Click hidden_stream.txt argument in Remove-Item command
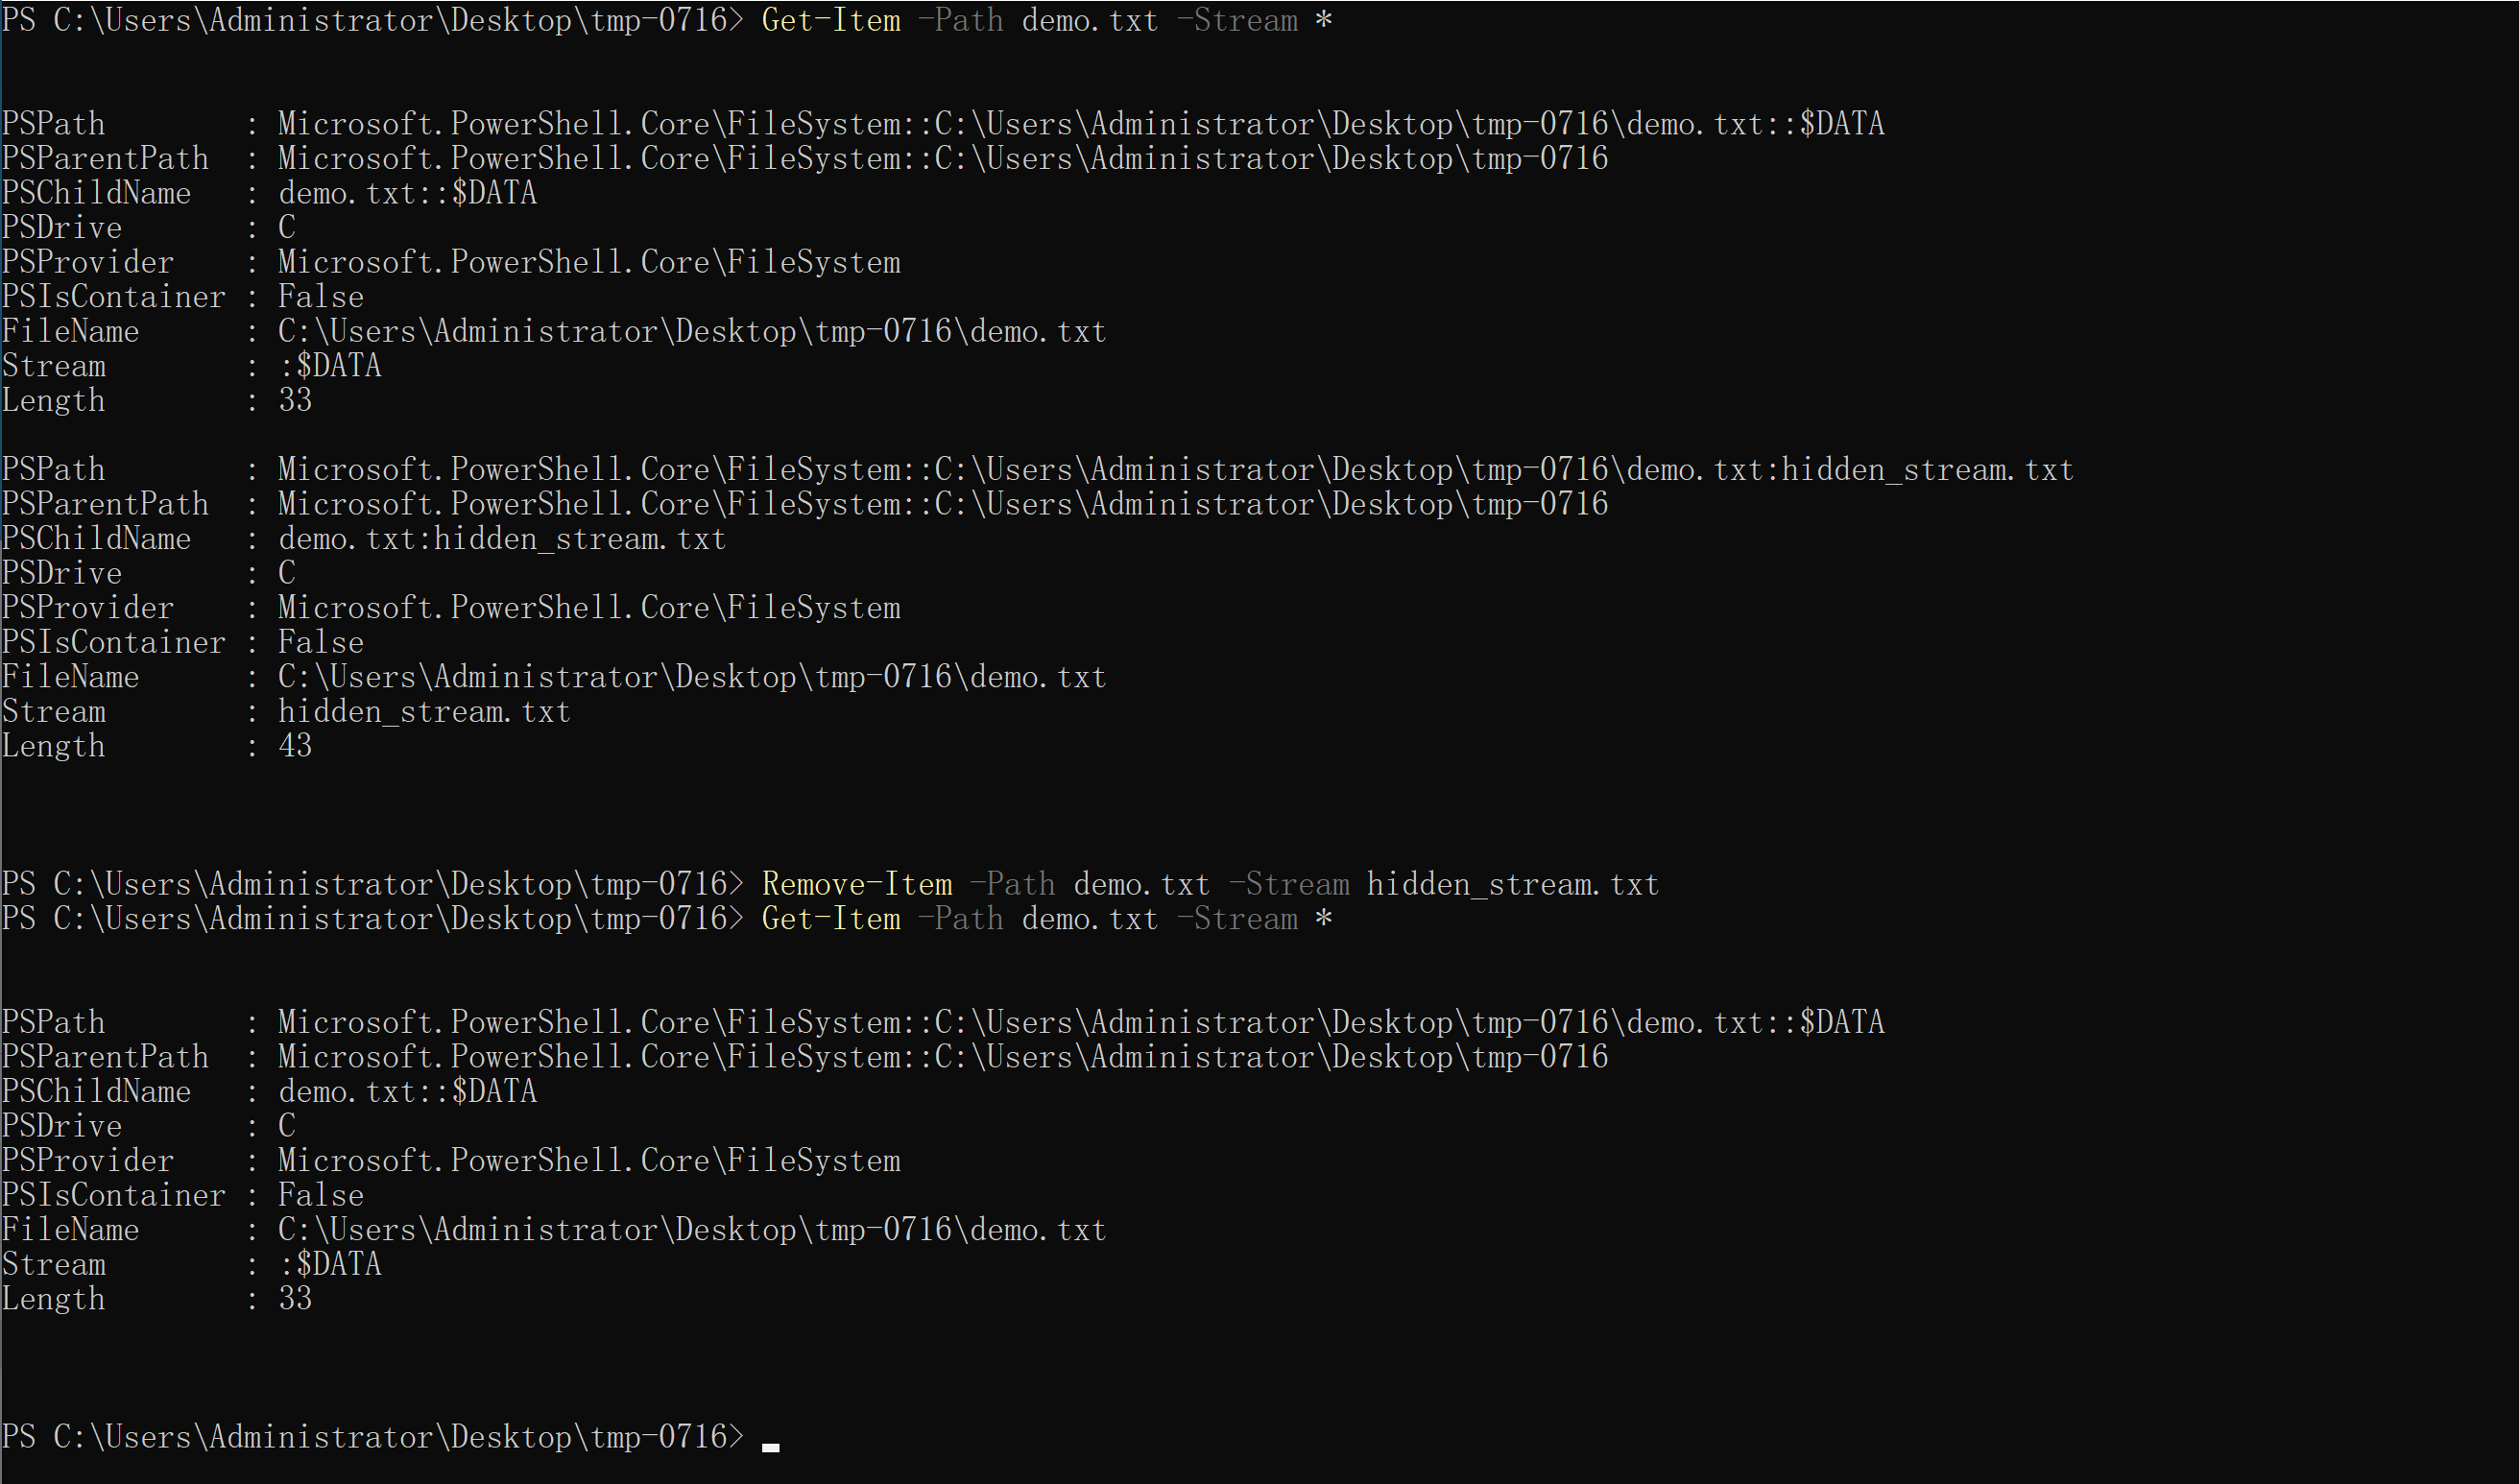The width and height of the screenshot is (2519, 1484). coord(1512,884)
